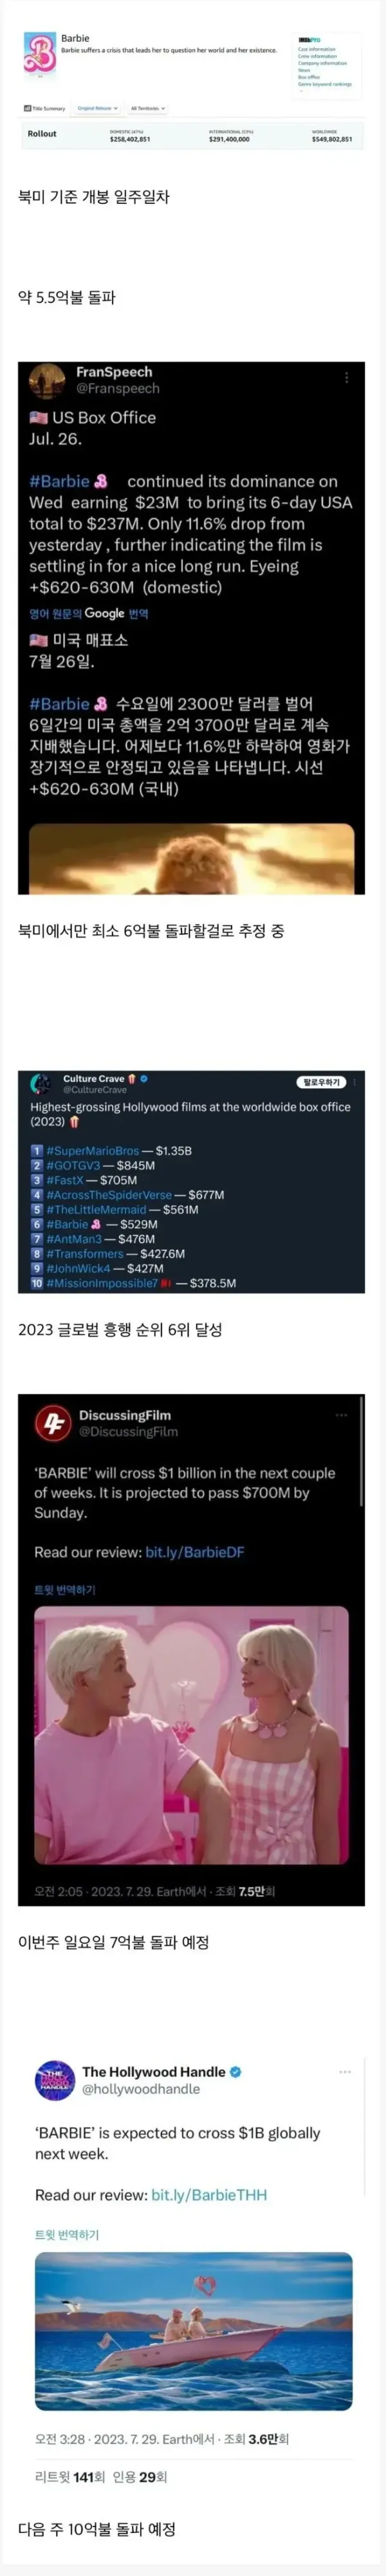Expand the All Territories dropdown

(x=148, y=108)
